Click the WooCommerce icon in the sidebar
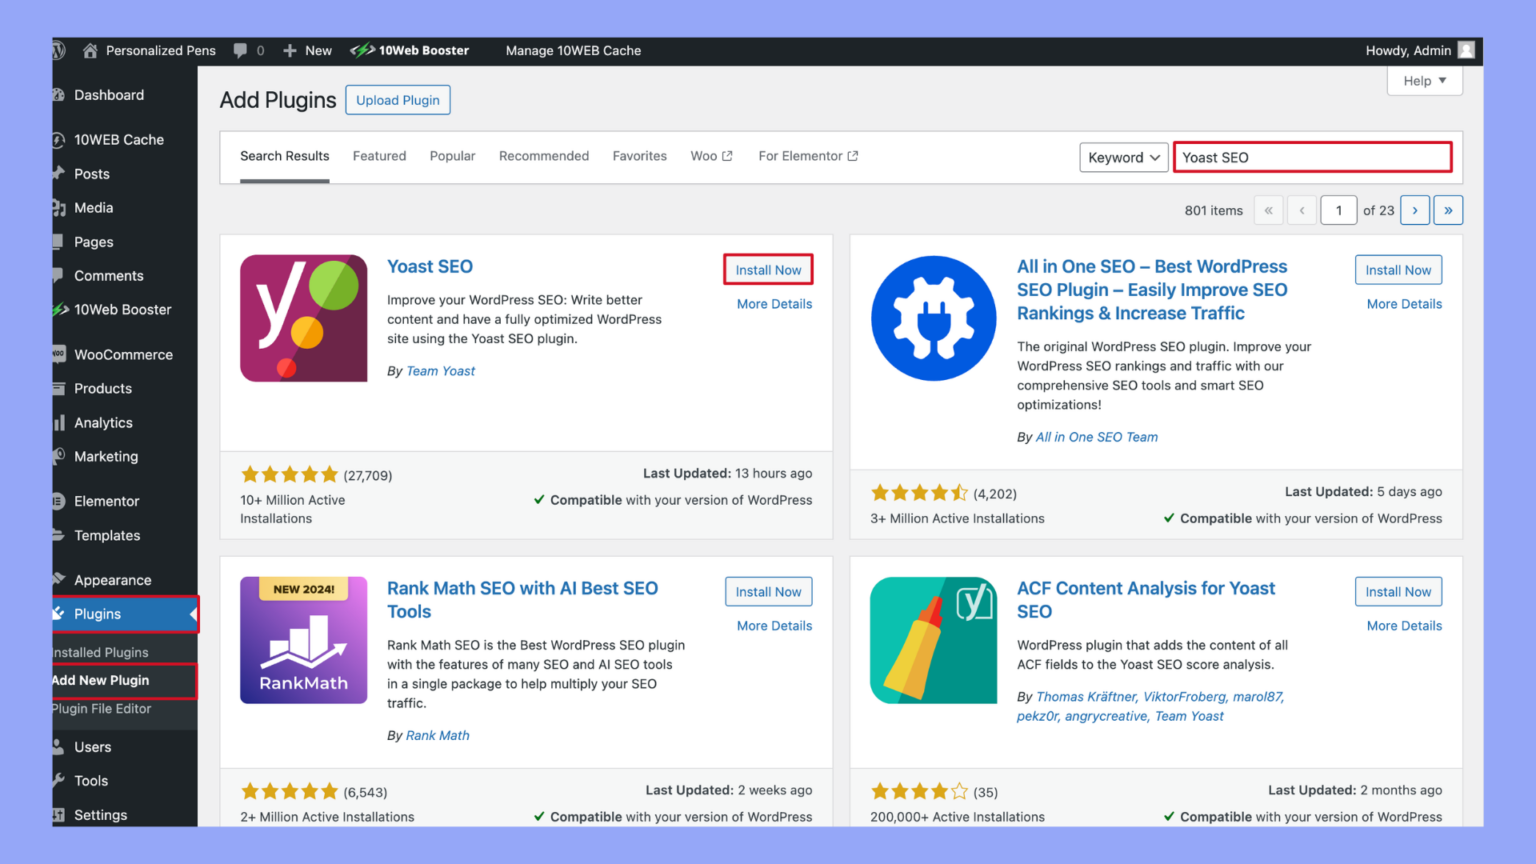Viewport: 1536px width, 864px height. (x=61, y=354)
